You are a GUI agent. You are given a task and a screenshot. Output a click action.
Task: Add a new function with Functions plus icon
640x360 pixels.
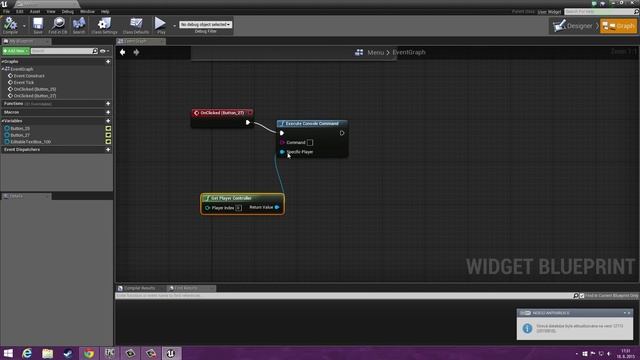(108, 104)
